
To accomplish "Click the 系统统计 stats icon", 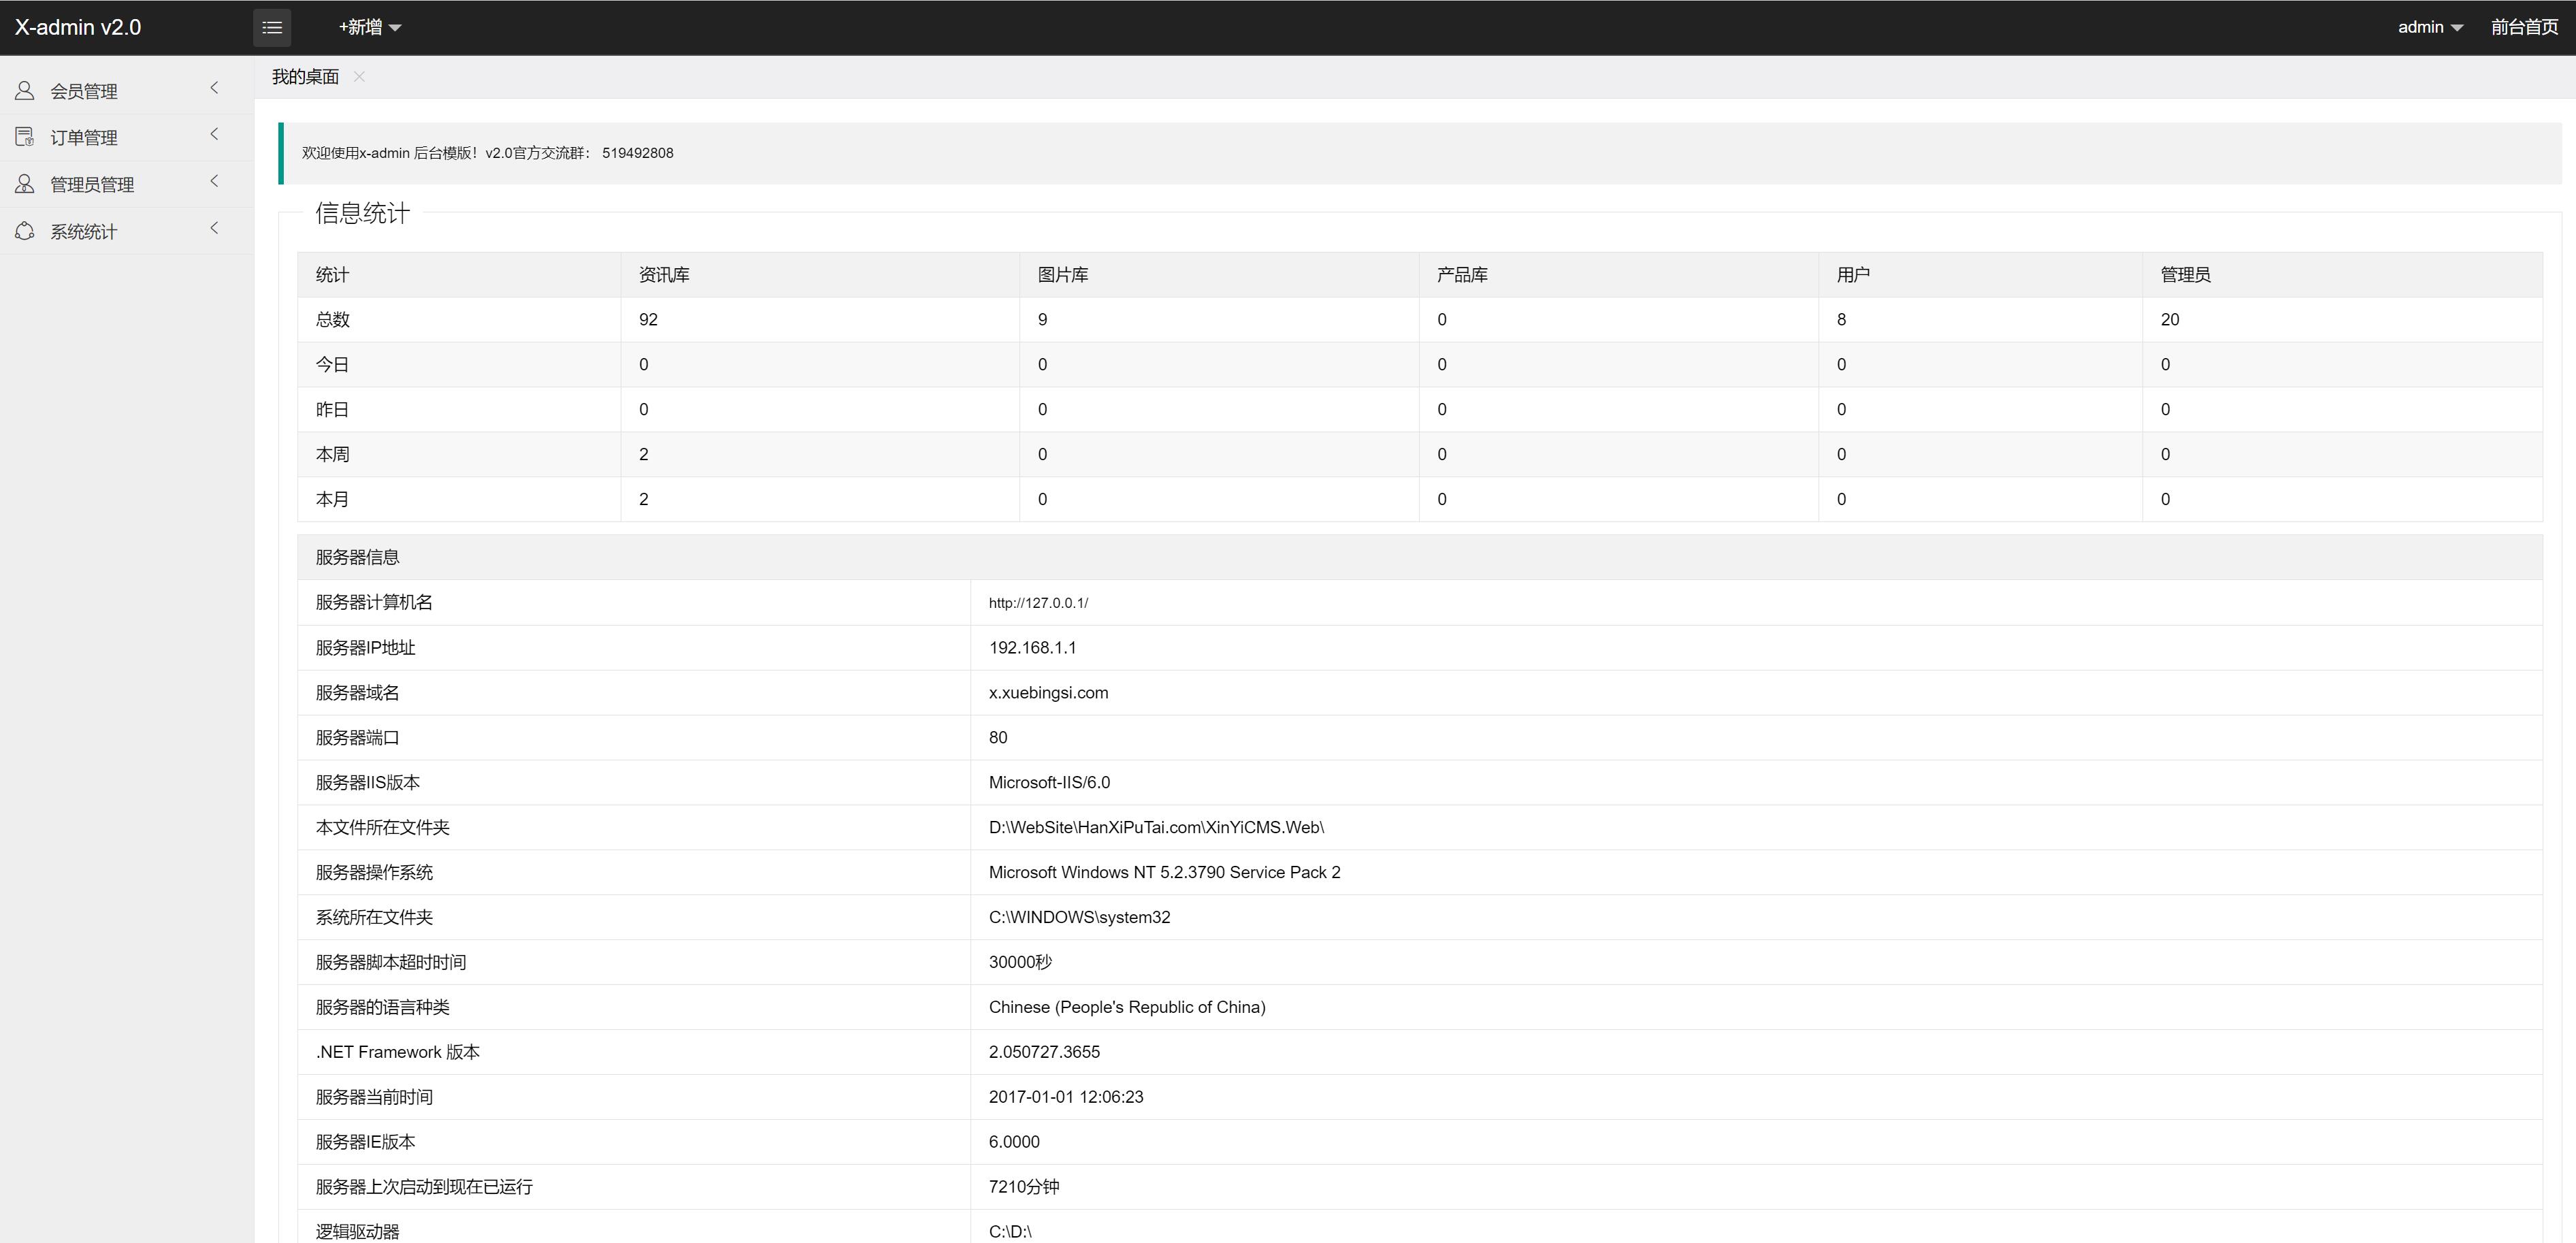I will point(25,231).
